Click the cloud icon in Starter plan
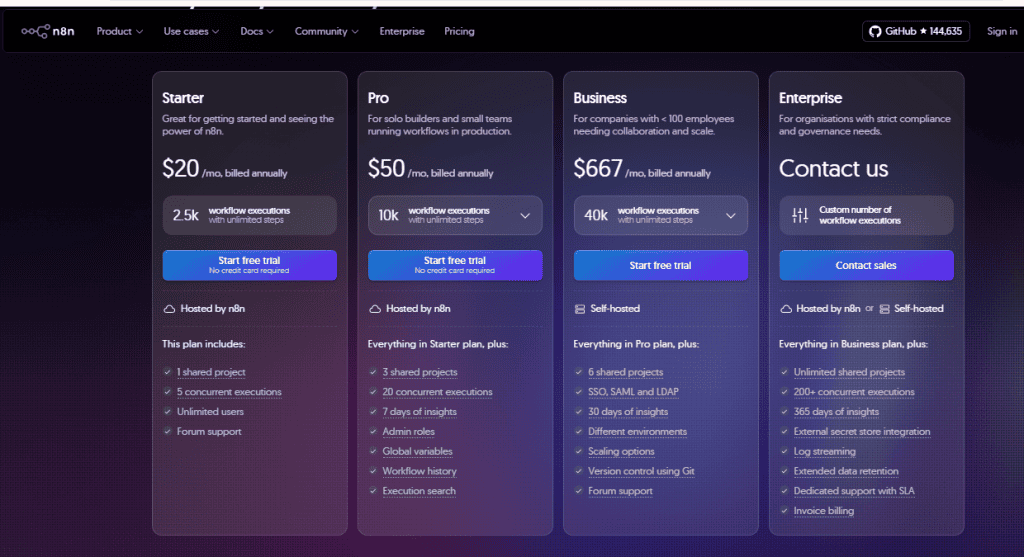Viewport: 1024px width, 557px height. 169,309
